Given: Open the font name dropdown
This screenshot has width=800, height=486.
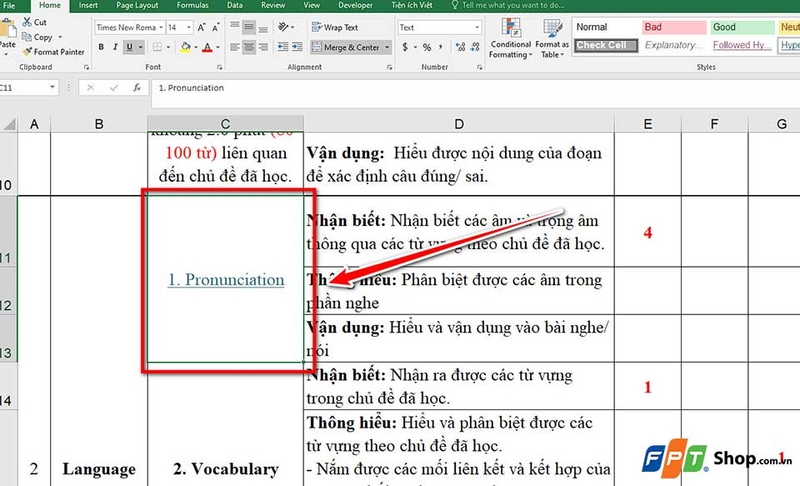Looking at the screenshot, I should (161, 27).
